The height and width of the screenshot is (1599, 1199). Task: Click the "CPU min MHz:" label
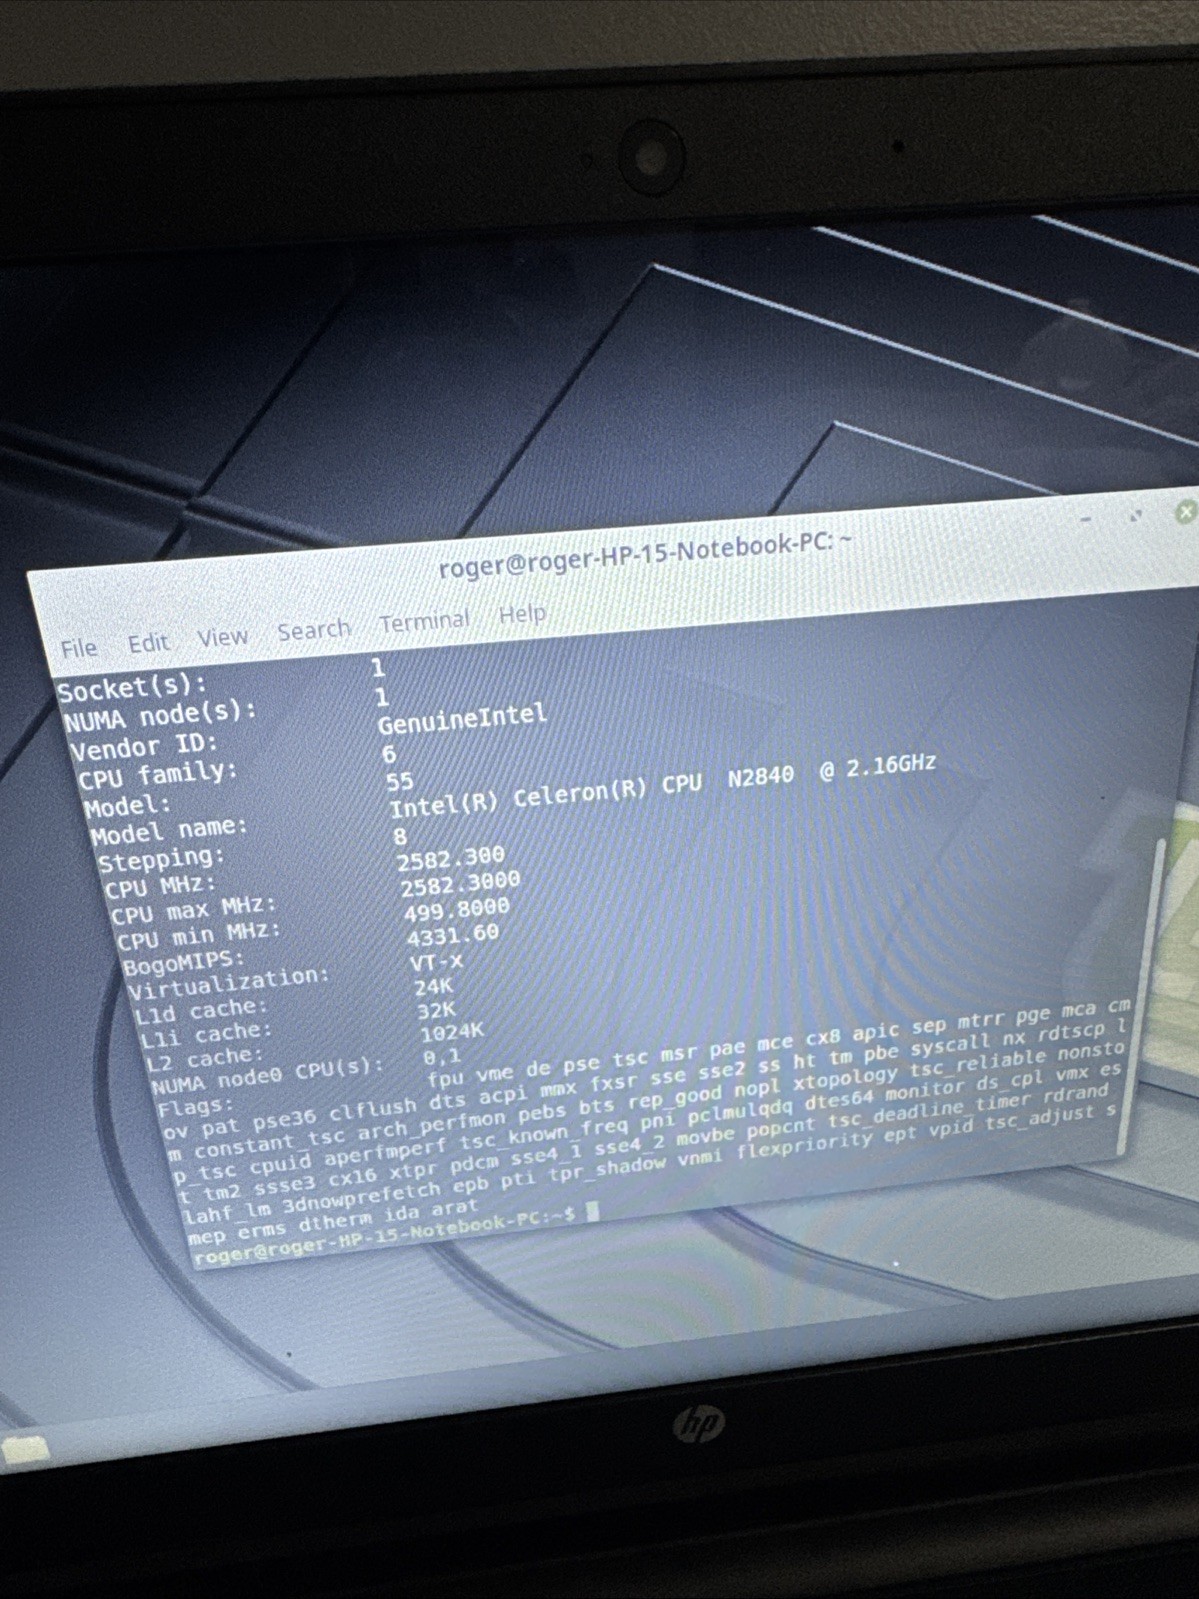click(x=198, y=935)
